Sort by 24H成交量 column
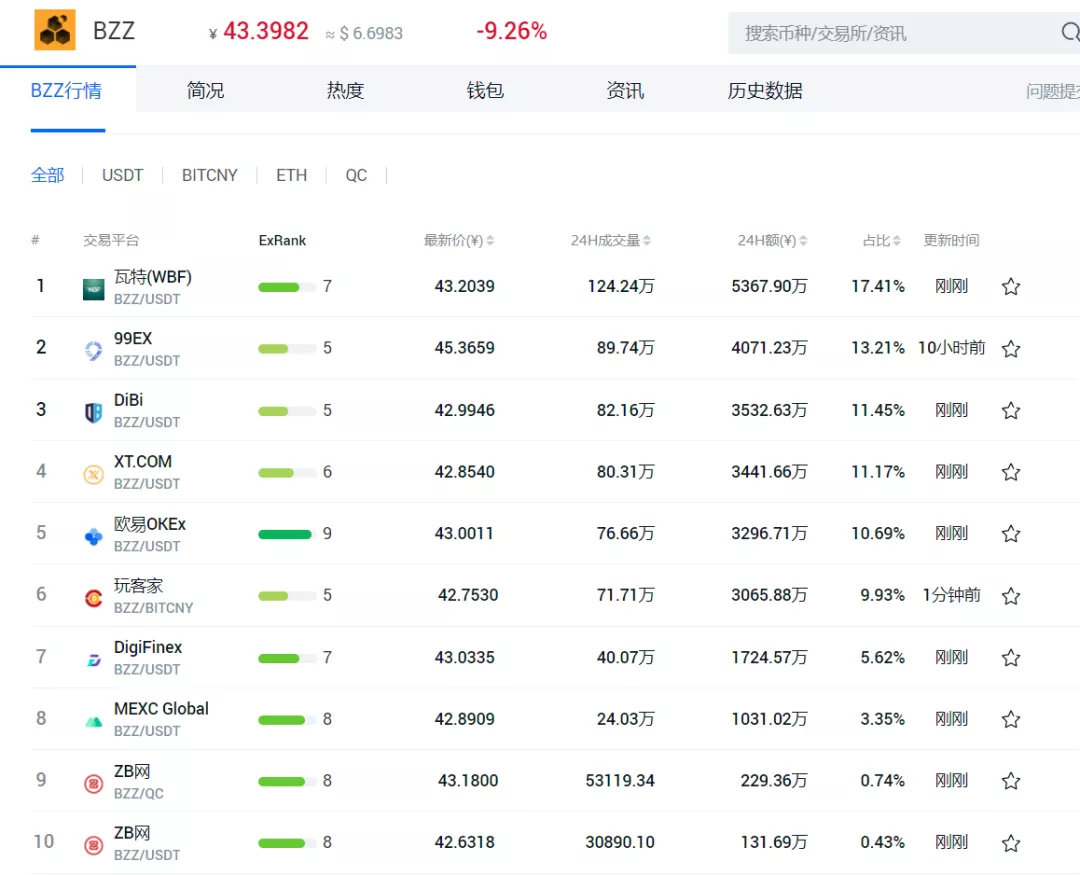The image size is (1080, 875). click(610, 240)
